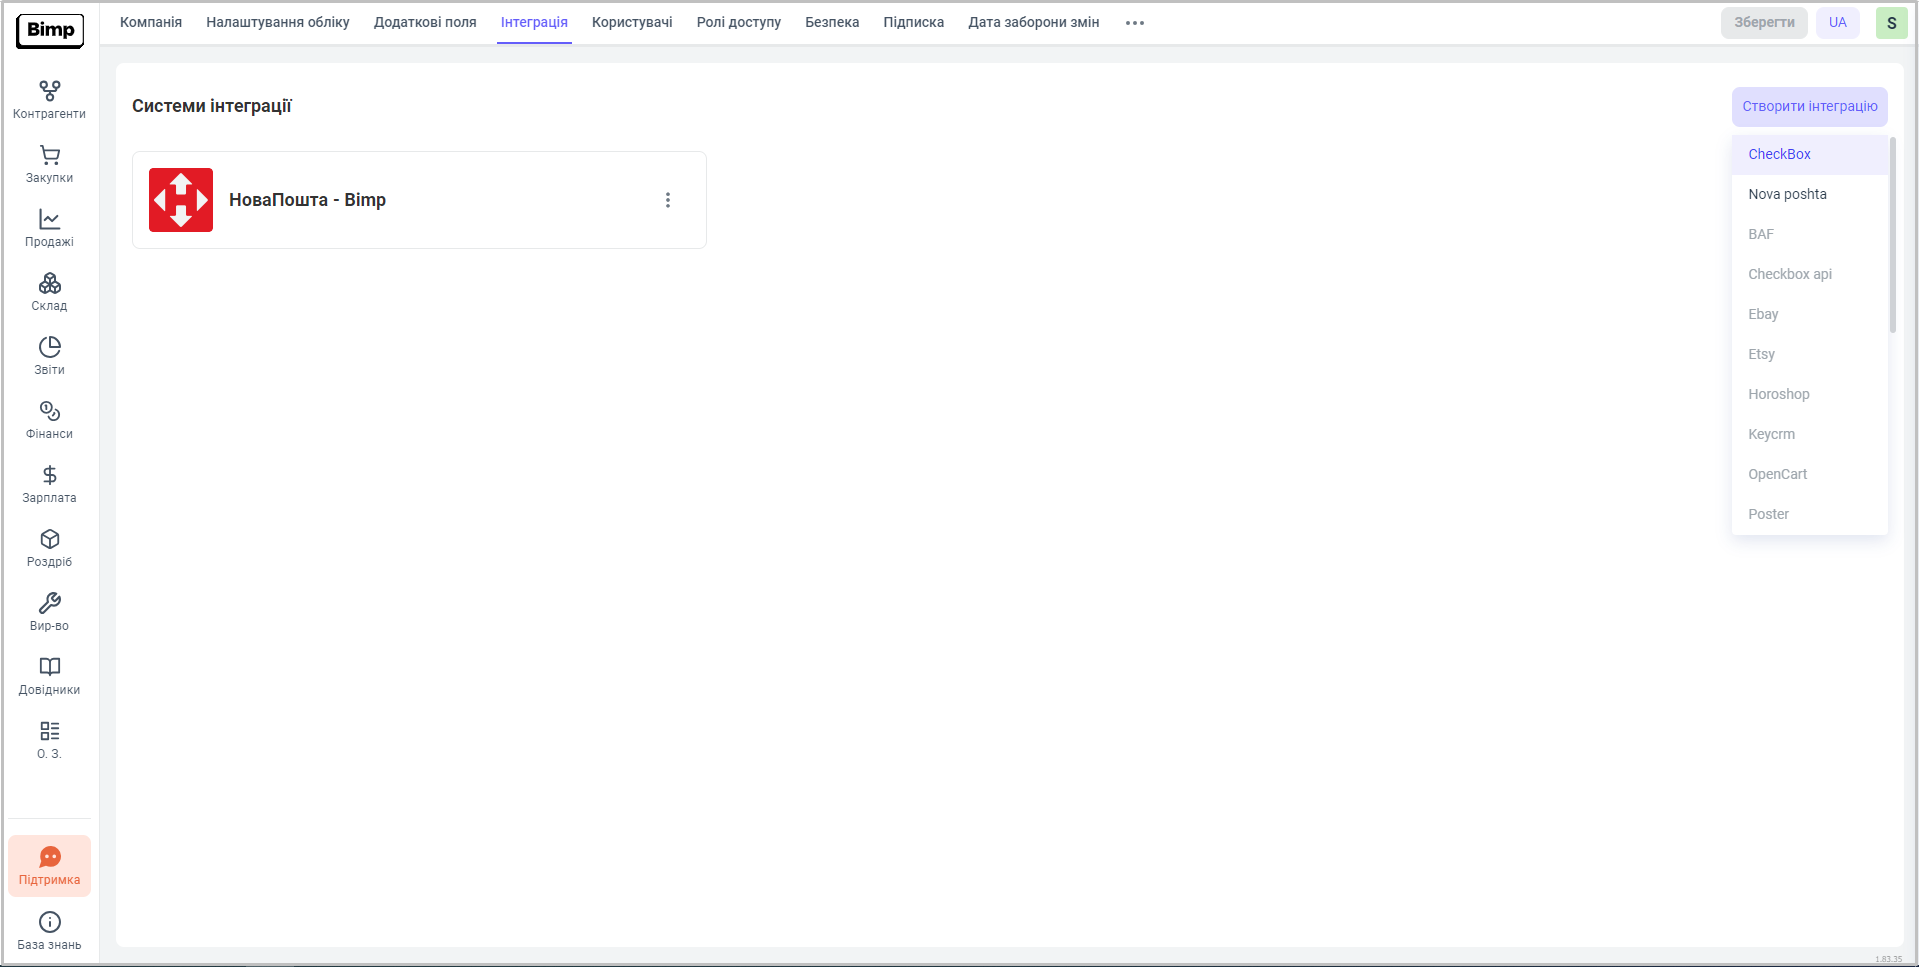
Task: Switch to the Користувачі tab
Action: (632, 23)
